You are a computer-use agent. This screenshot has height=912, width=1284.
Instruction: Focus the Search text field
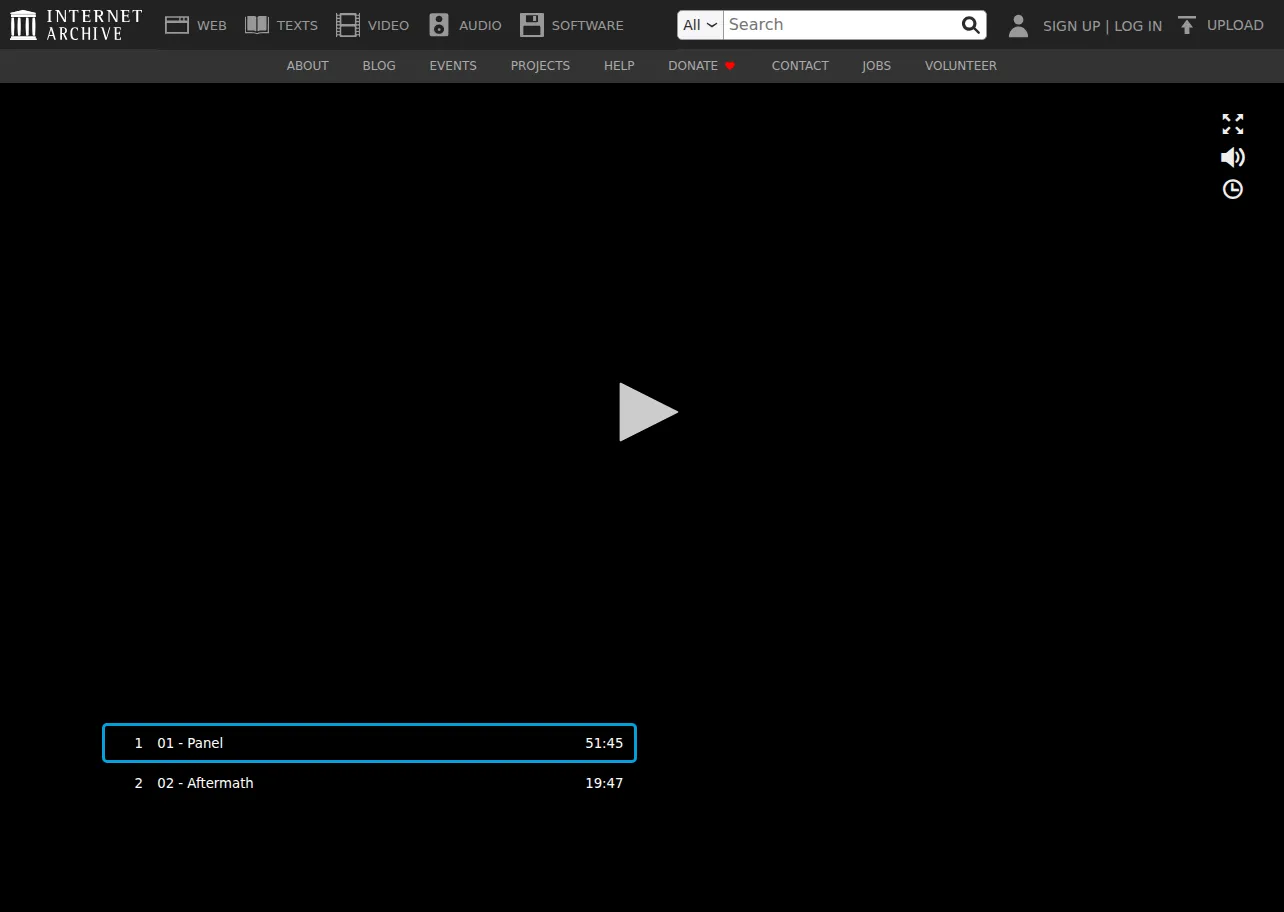pos(840,25)
